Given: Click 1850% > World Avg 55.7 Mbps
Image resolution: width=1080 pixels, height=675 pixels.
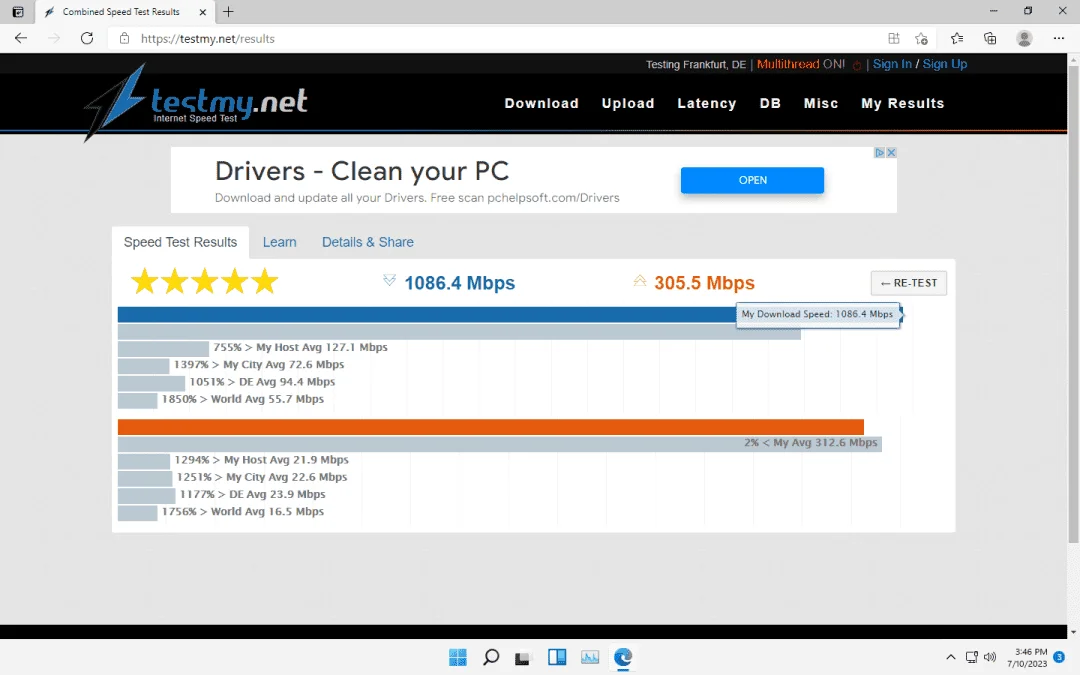Looking at the screenshot, I should [x=242, y=399].
